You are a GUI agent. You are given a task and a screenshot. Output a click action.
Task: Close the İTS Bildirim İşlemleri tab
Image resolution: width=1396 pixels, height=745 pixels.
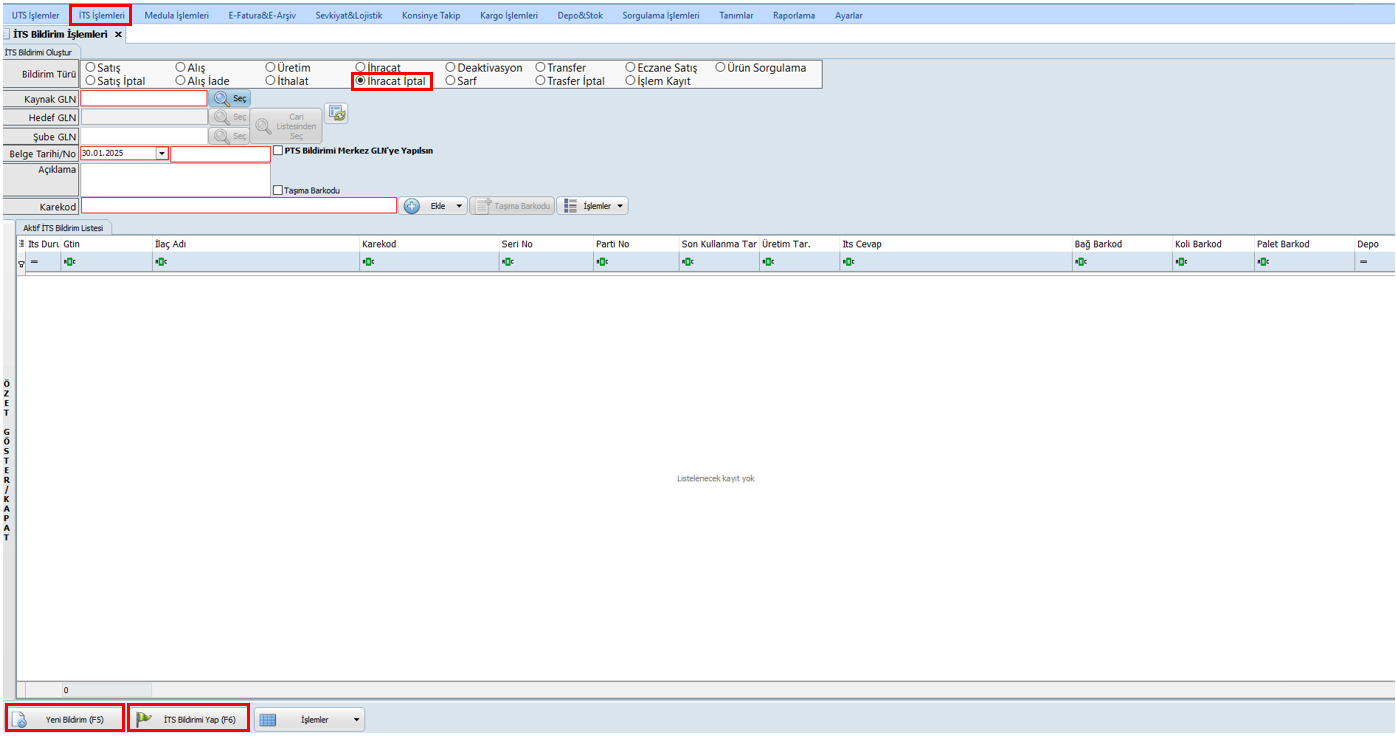118,34
